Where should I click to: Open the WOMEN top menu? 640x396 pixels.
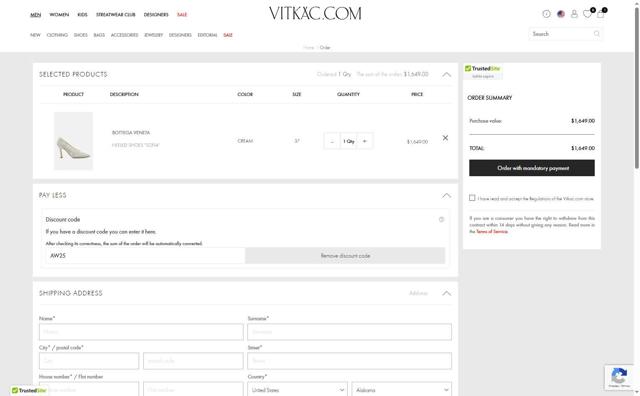tap(59, 15)
